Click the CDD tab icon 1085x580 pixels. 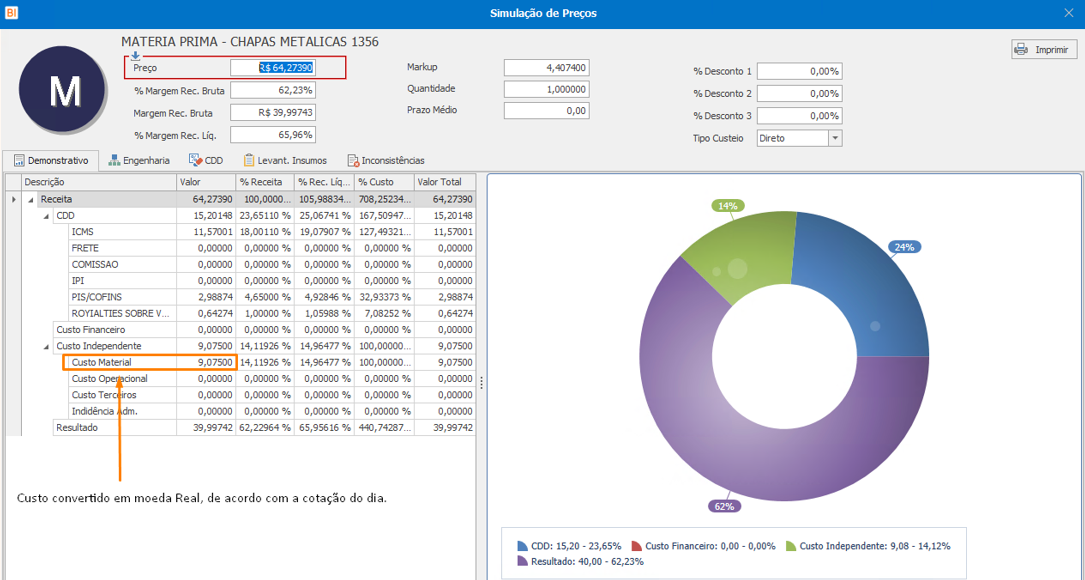(x=195, y=161)
